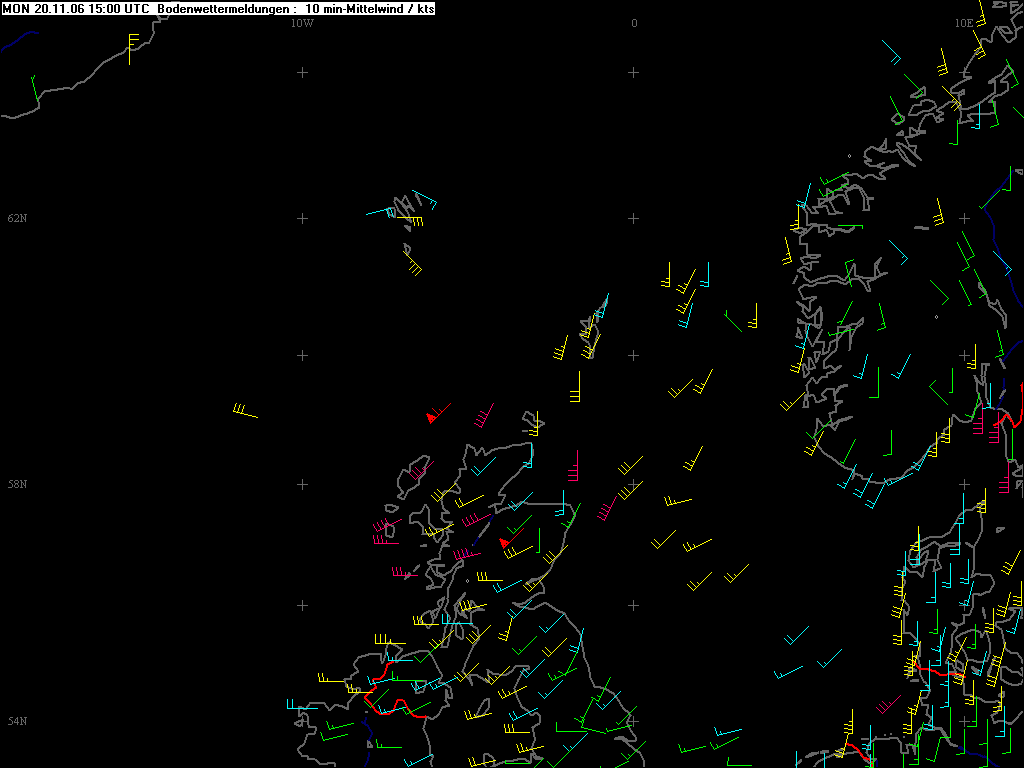1024x768 pixels.
Task: Click the 0 longitude label at the top
Action: [634, 23]
